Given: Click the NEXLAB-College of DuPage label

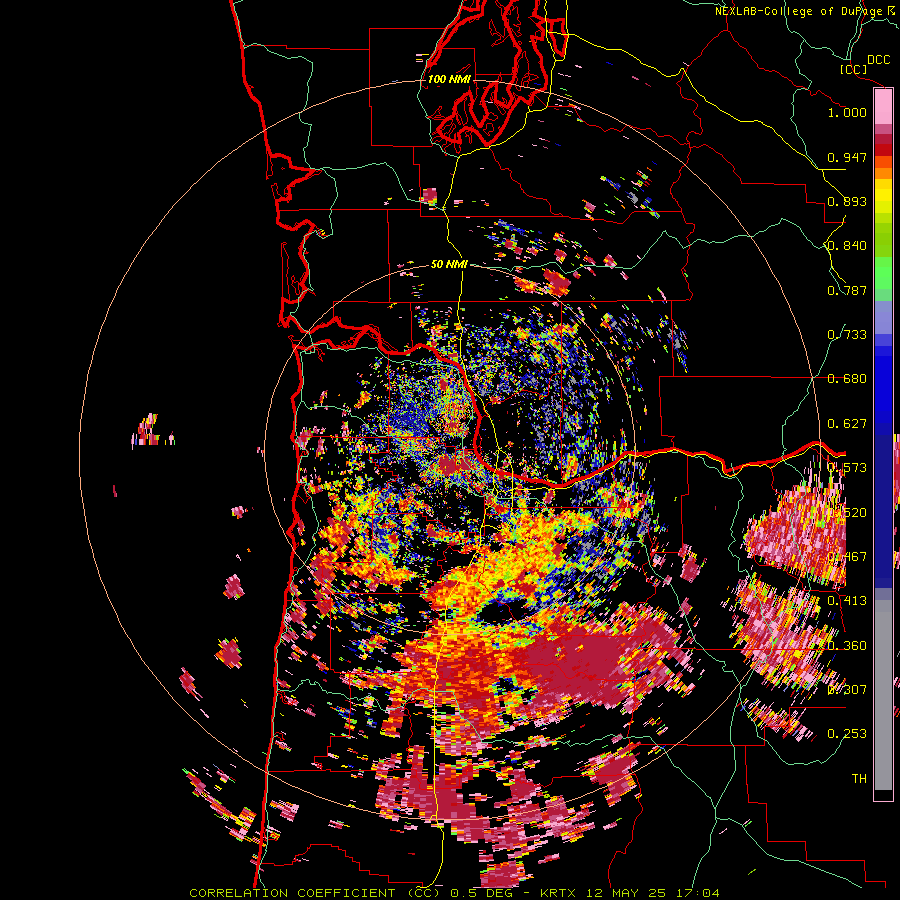Looking at the screenshot, I should (x=798, y=11).
